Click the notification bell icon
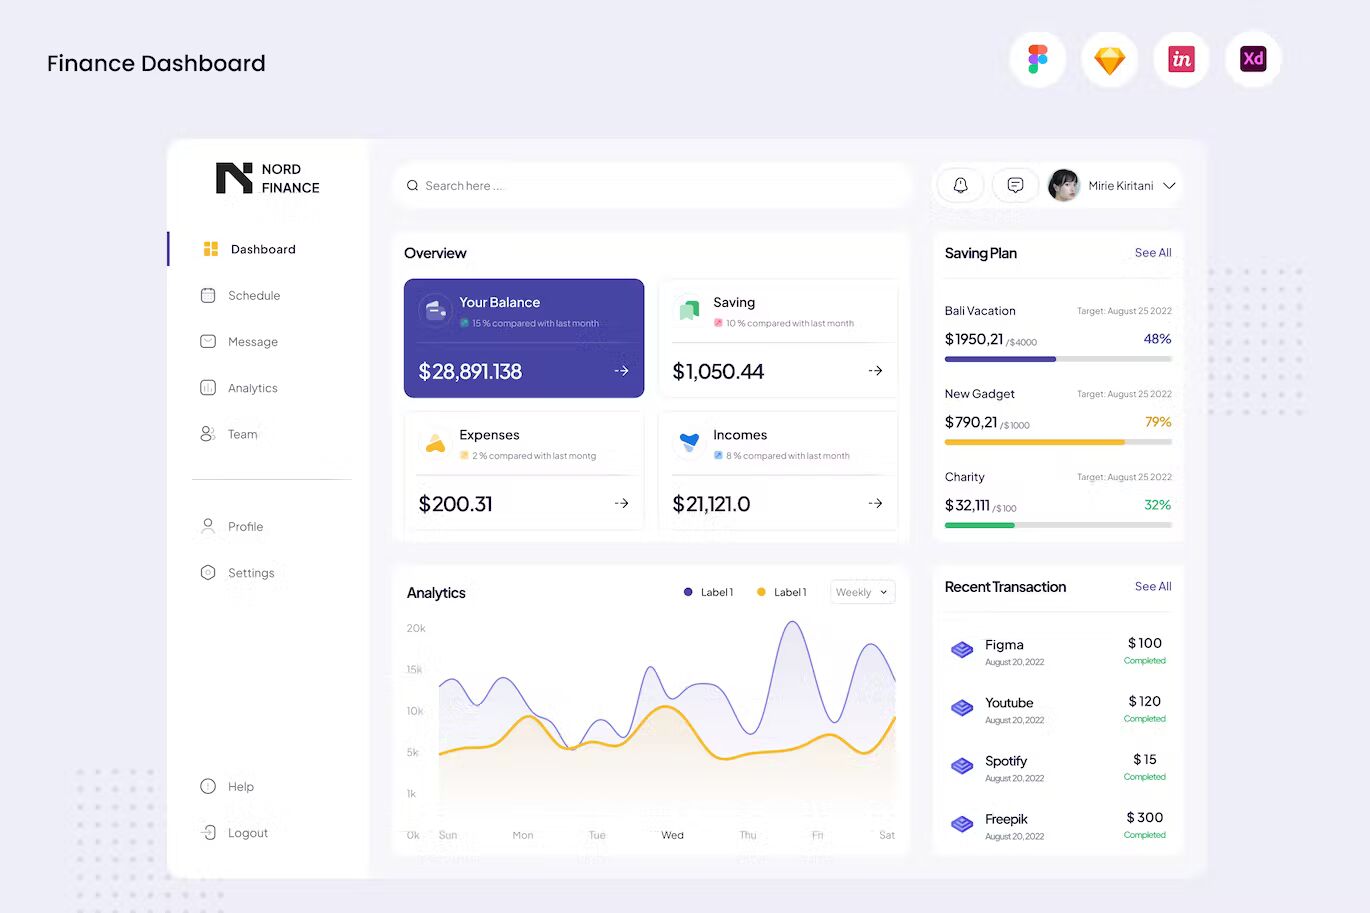This screenshot has height=913, width=1370. pyautogui.click(x=960, y=185)
